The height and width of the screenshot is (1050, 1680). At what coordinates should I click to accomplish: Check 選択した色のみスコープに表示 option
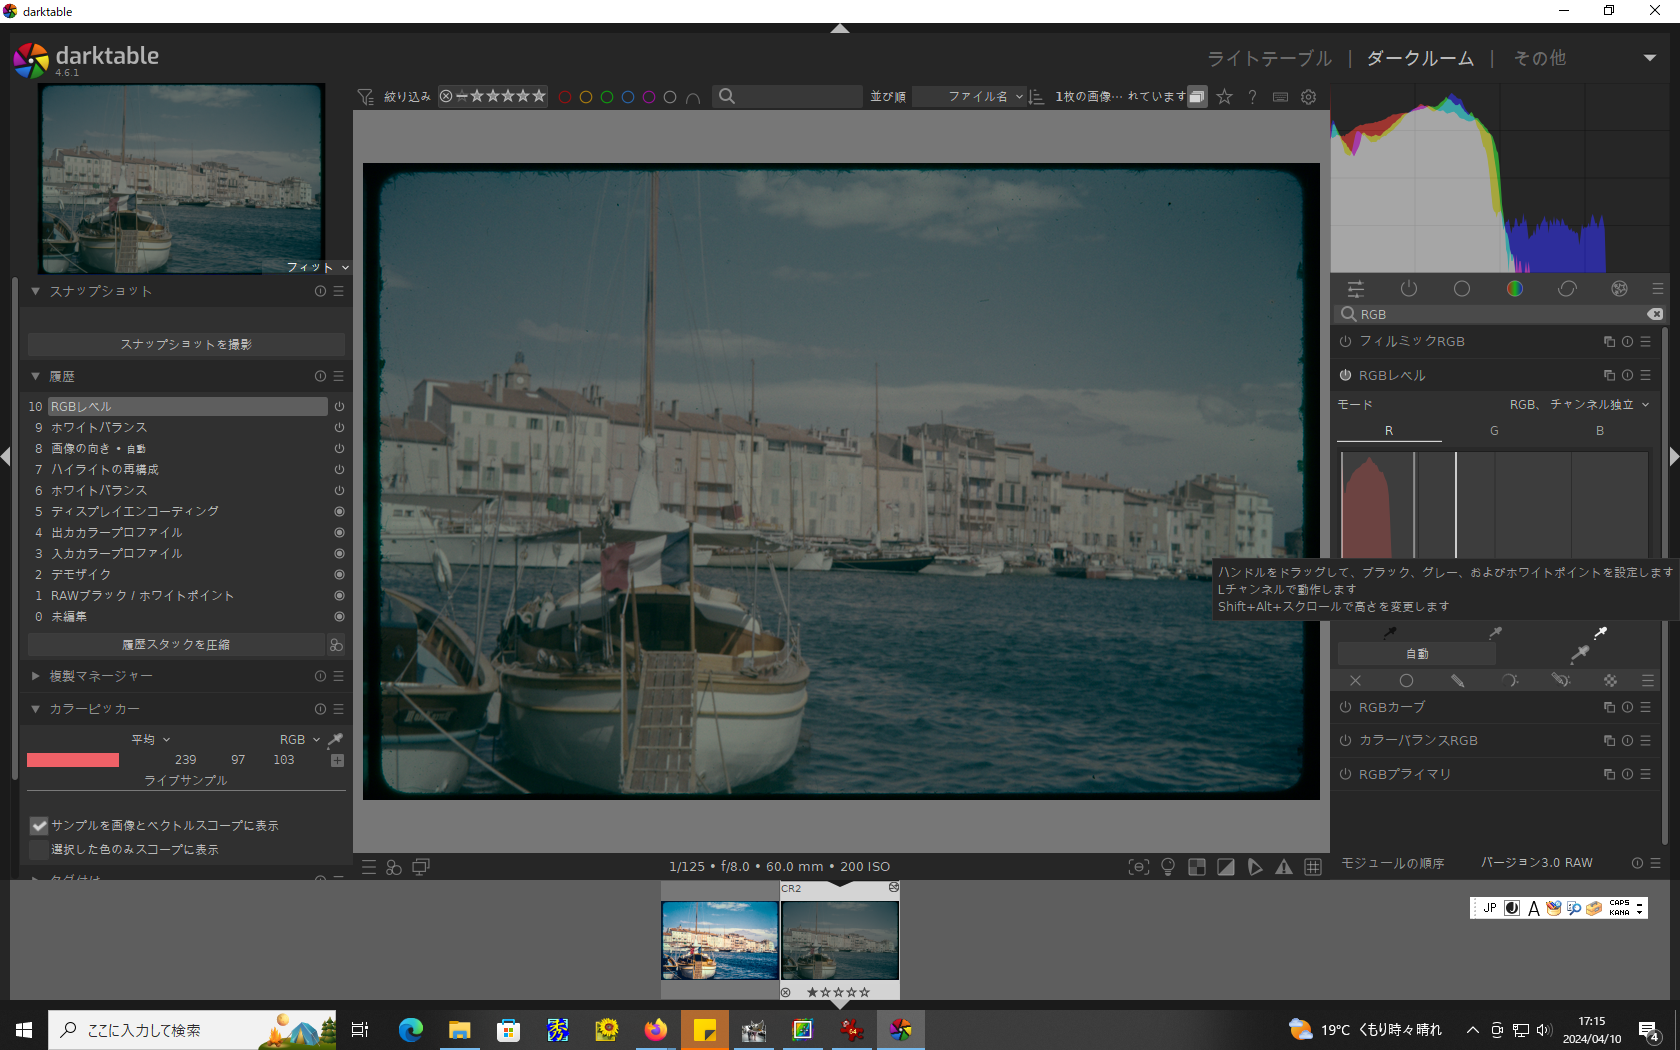(x=39, y=850)
